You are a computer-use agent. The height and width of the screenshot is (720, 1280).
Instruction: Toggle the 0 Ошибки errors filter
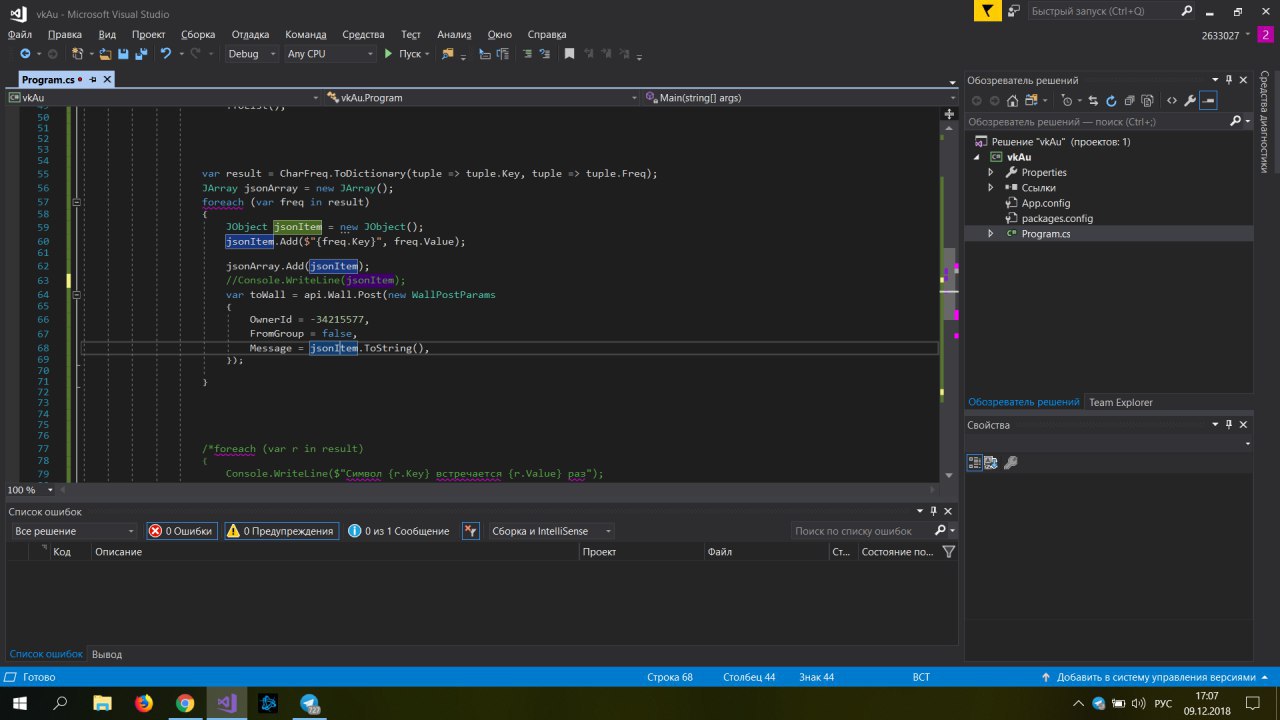pos(181,531)
